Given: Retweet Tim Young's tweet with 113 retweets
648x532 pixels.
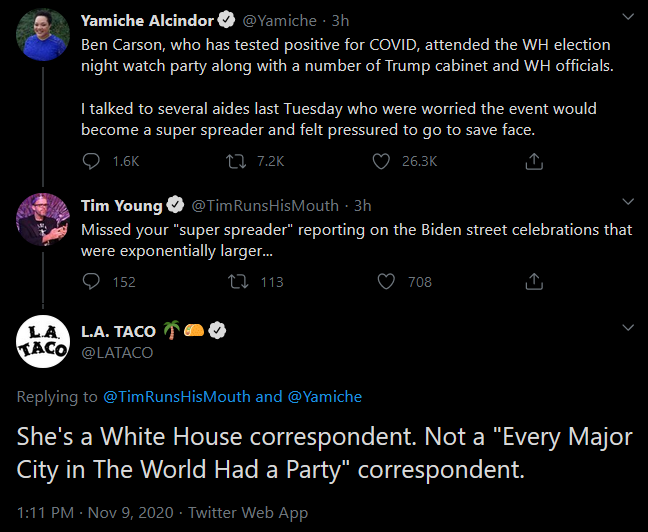Looking at the screenshot, I should (x=238, y=282).
